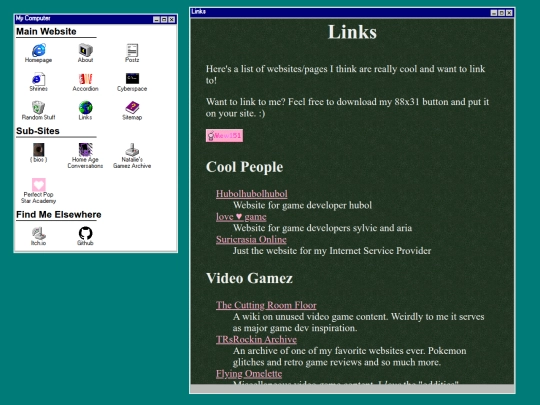Close the Links window
The width and height of the screenshot is (540, 405).
[509, 13]
